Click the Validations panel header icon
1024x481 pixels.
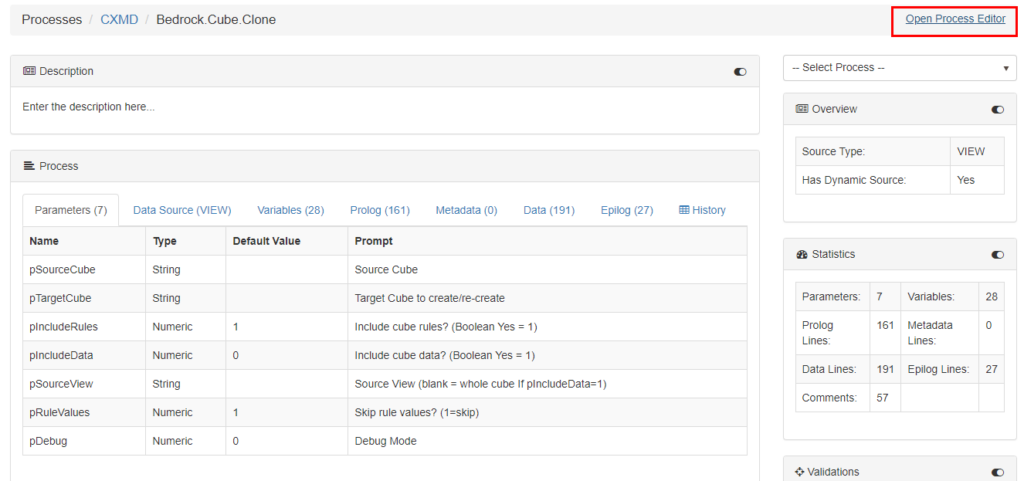click(802, 472)
